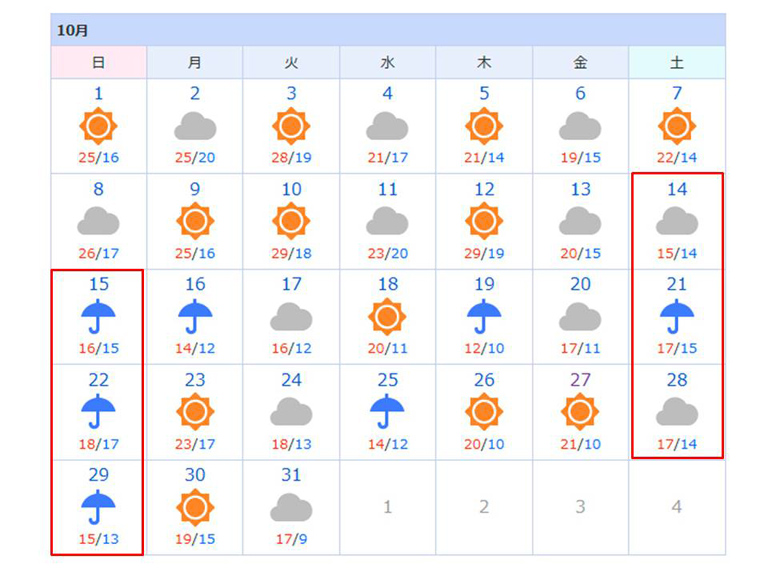
Task: Click the temperature 29/19 on October 12
Action: coord(484,253)
